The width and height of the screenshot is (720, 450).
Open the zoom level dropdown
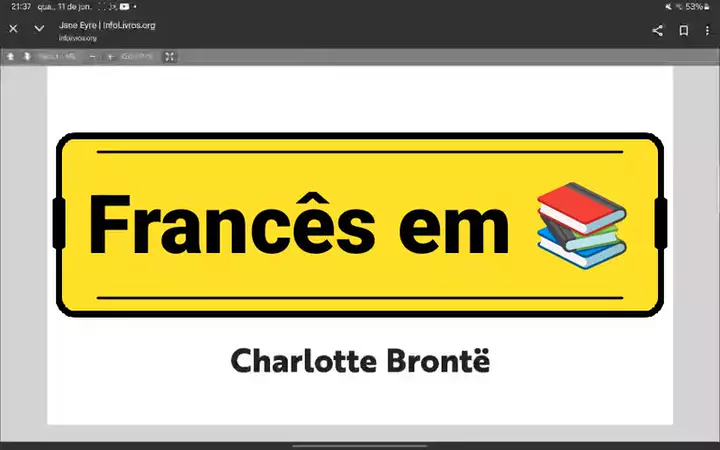[x=137, y=57]
